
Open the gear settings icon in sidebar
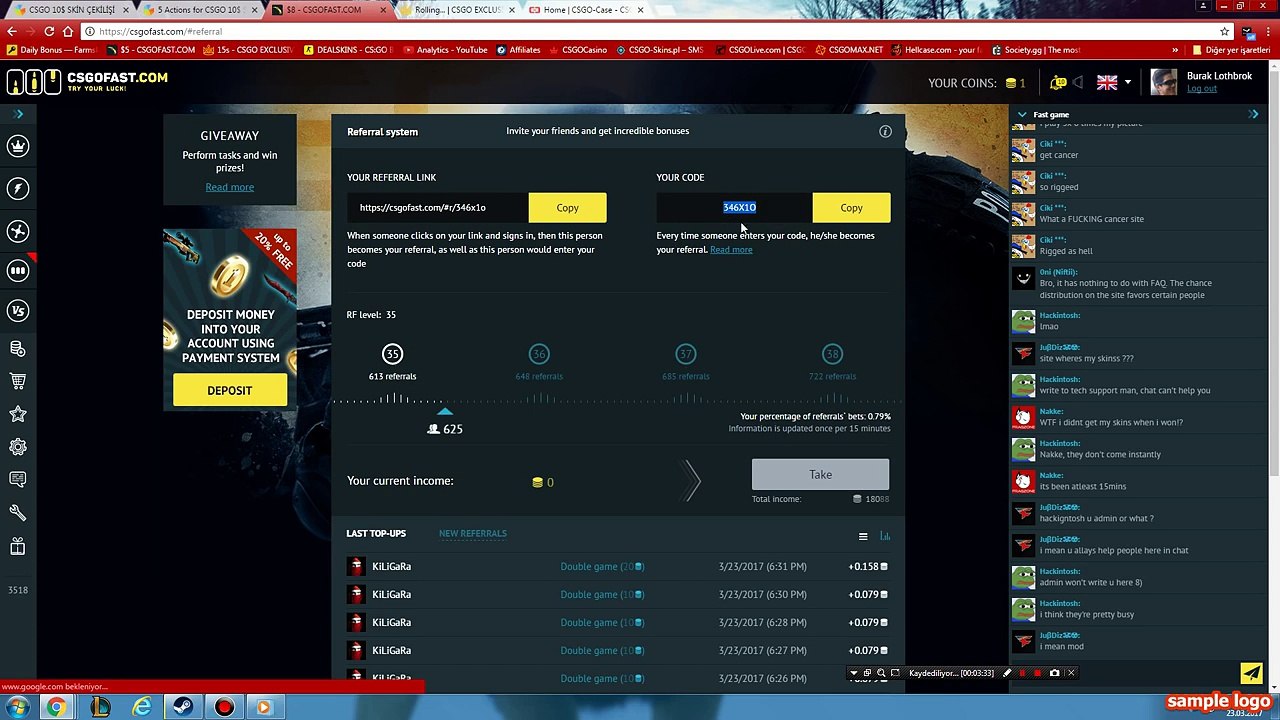pos(18,447)
